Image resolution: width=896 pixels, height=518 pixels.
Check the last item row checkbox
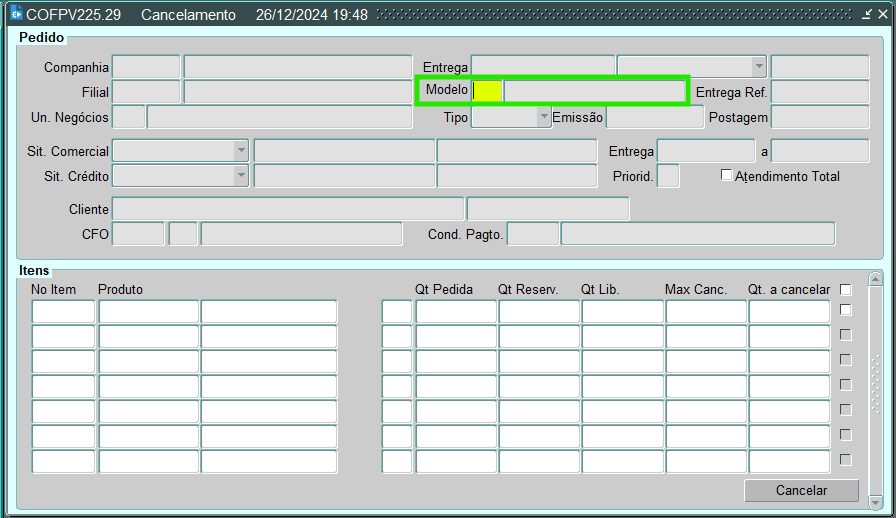point(846,460)
